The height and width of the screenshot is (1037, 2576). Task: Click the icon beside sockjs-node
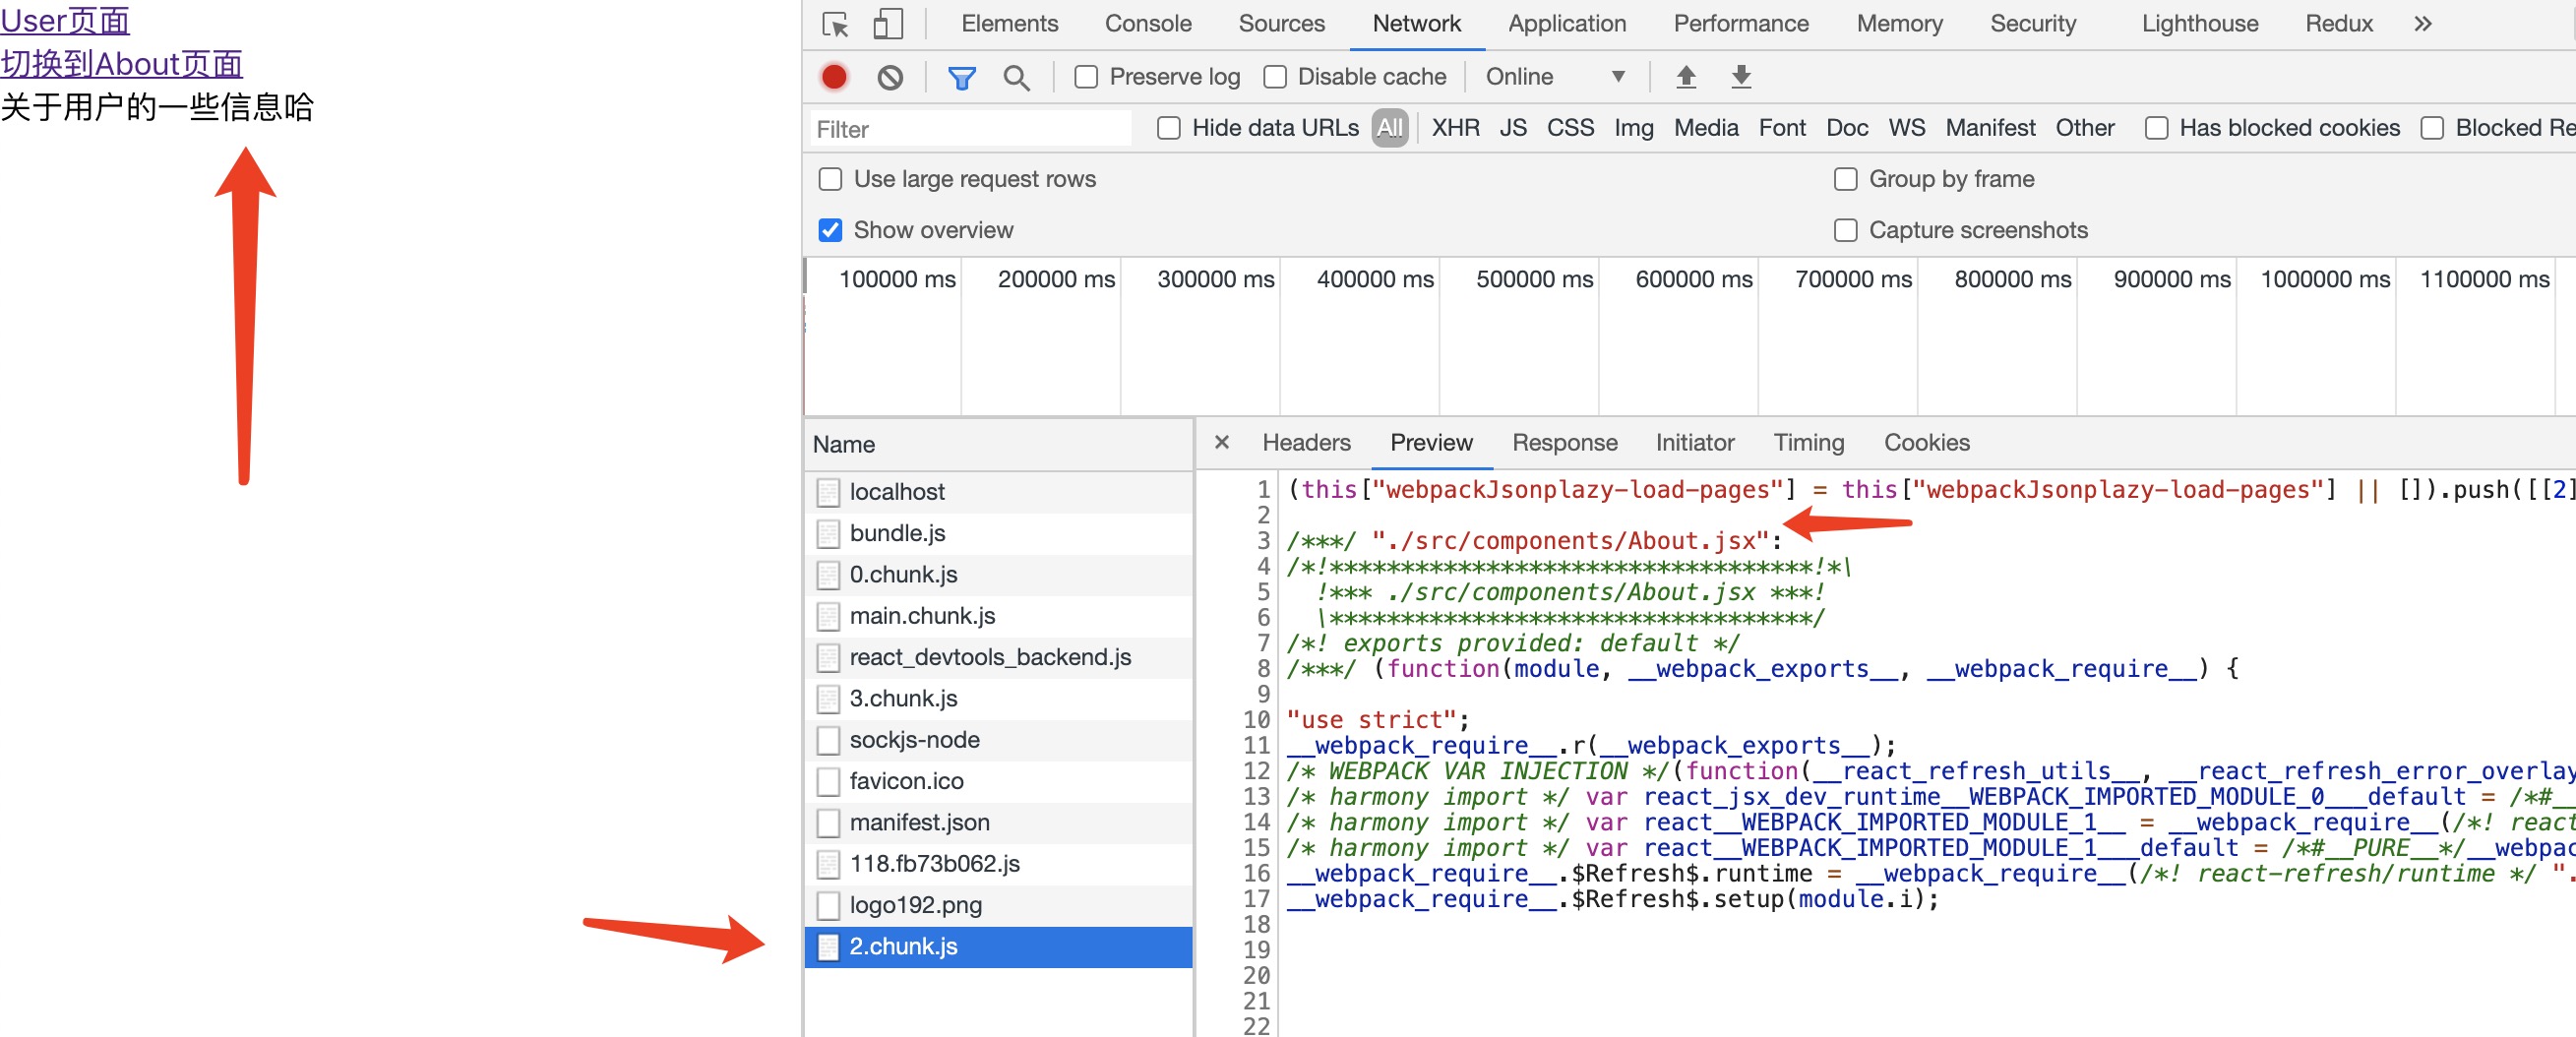tap(828, 740)
